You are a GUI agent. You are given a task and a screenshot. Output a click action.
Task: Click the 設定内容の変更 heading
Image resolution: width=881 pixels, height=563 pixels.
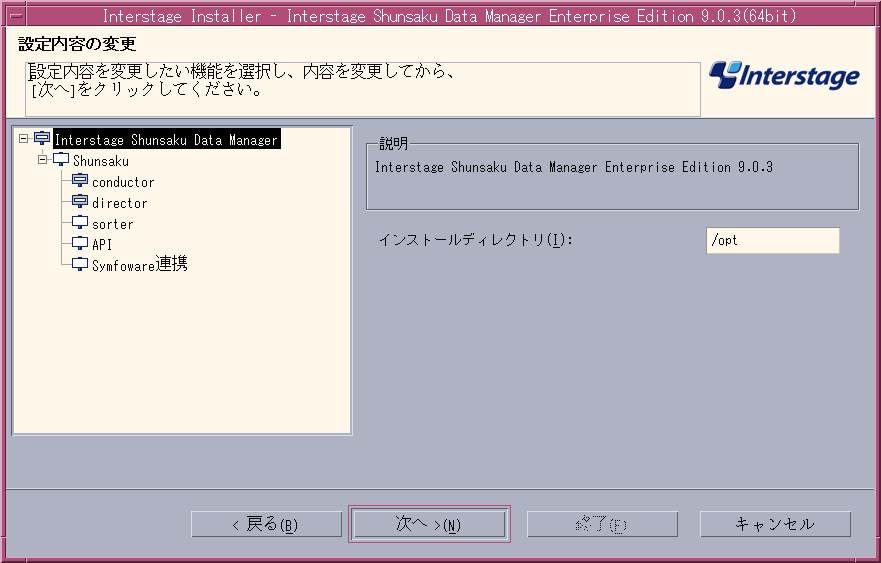pos(77,44)
